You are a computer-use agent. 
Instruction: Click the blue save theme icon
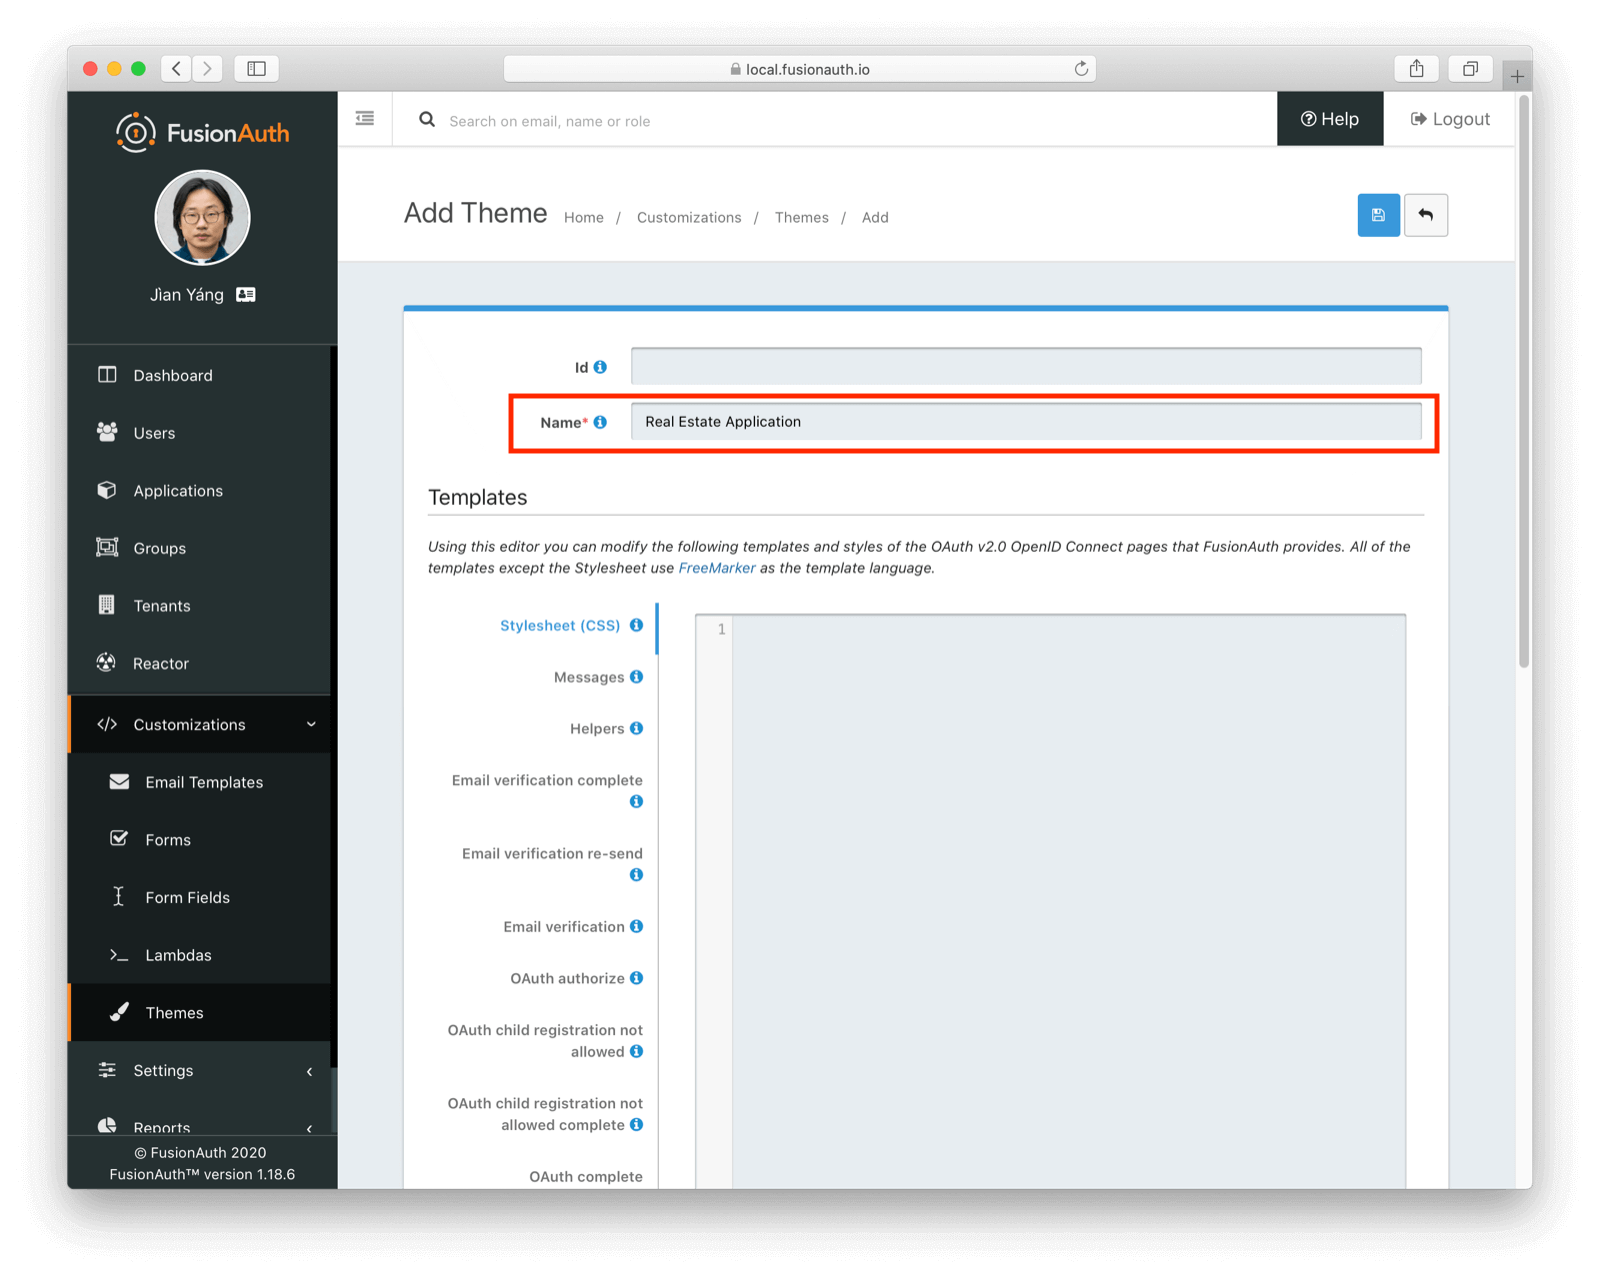[1378, 215]
